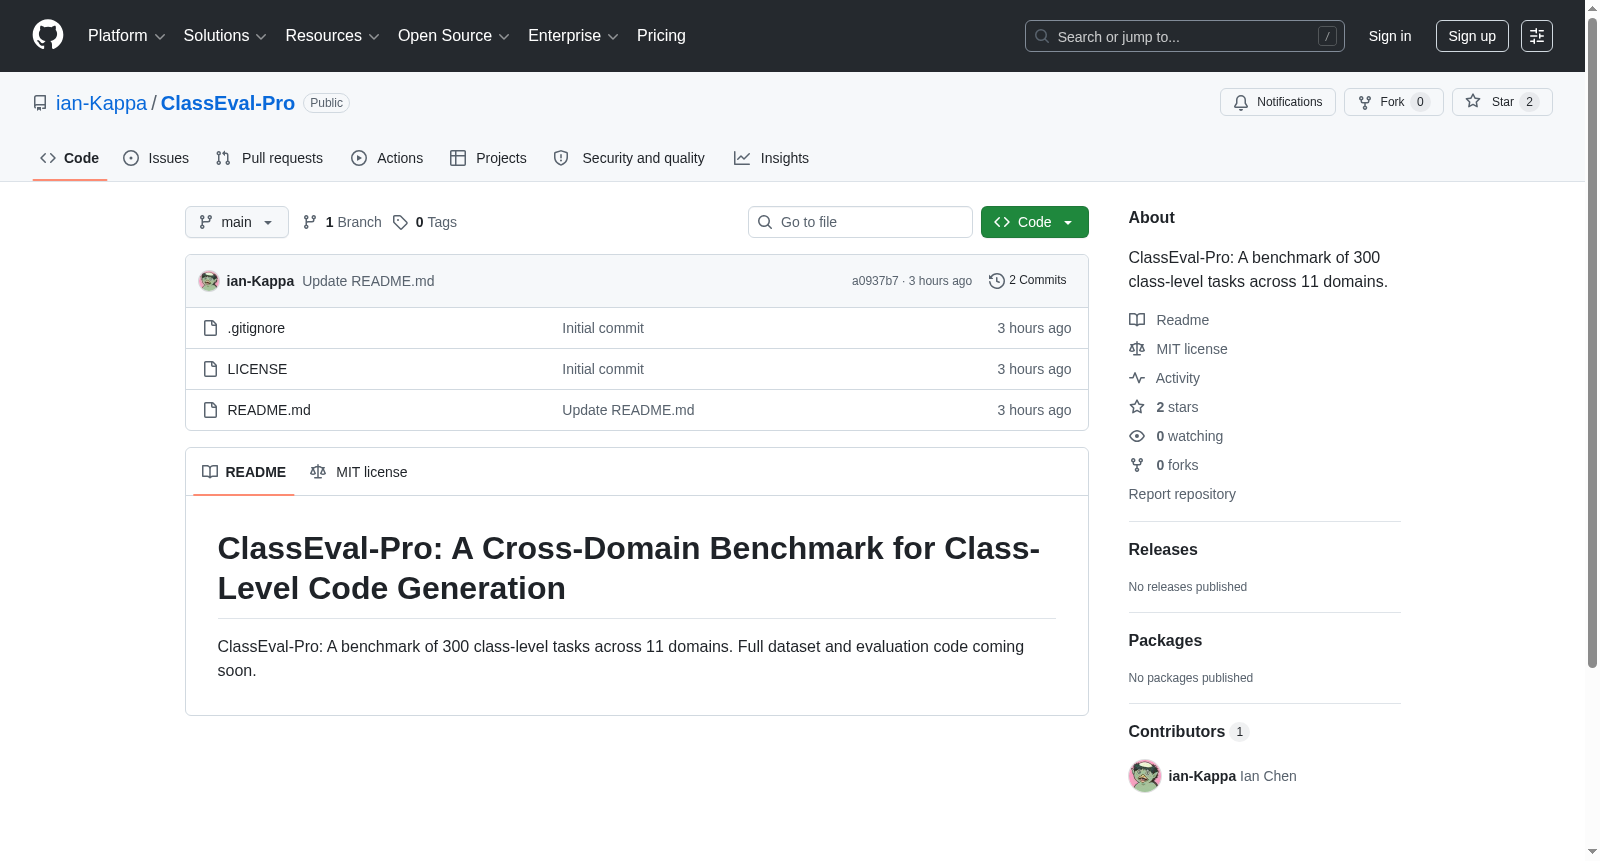Expand the Platform menu

[x=127, y=36]
